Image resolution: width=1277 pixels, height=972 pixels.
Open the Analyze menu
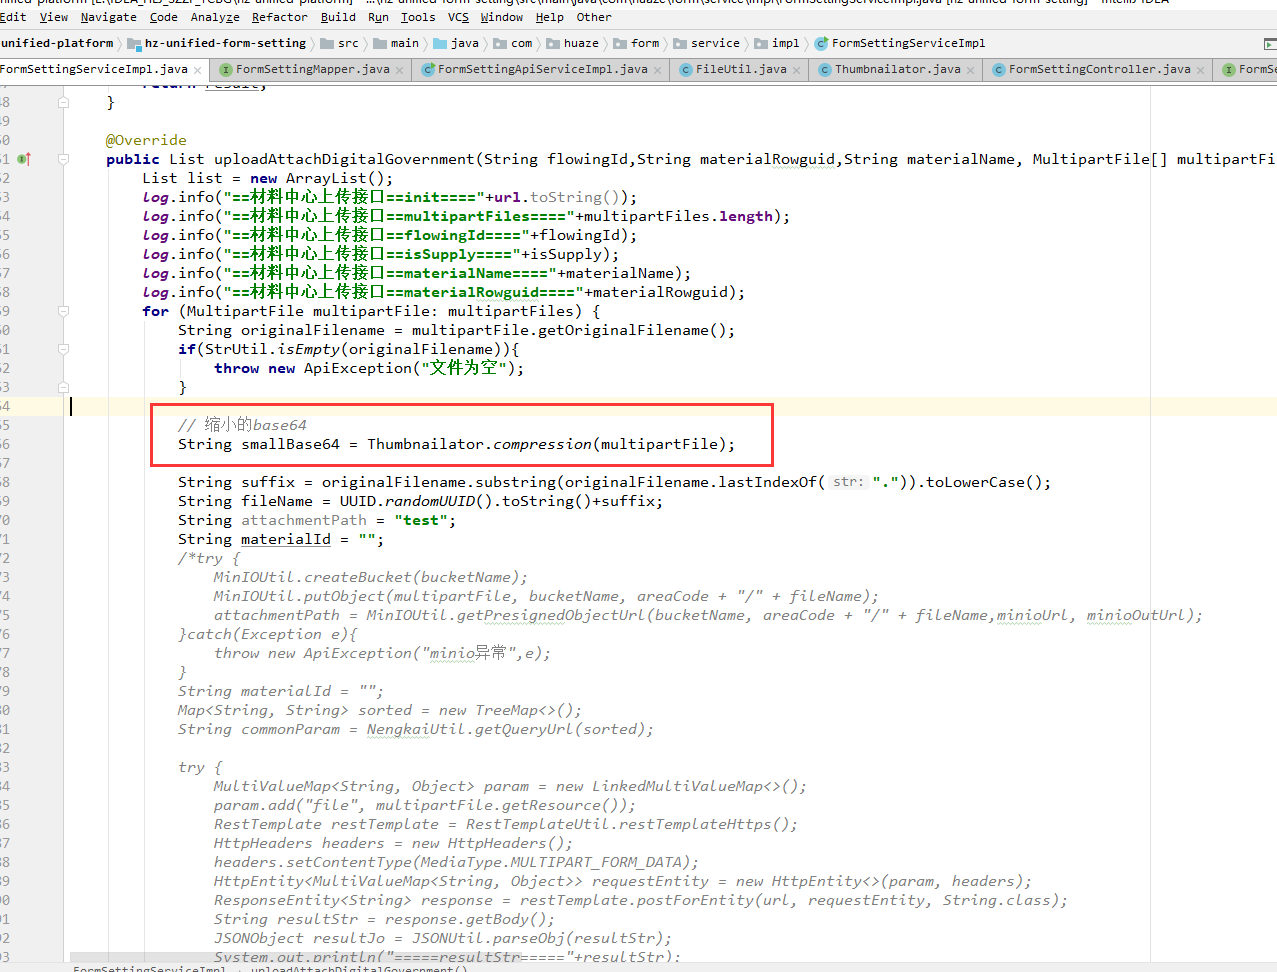point(215,17)
